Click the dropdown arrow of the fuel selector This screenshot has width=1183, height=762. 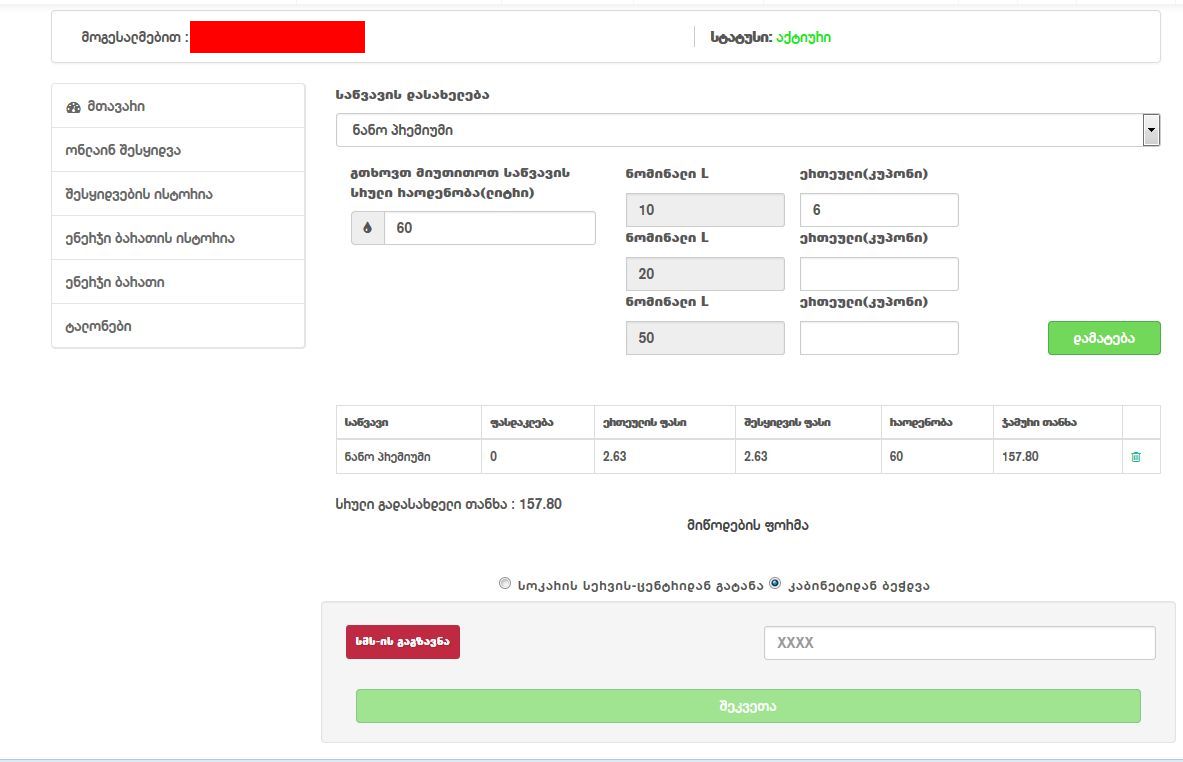click(1151, 130)
